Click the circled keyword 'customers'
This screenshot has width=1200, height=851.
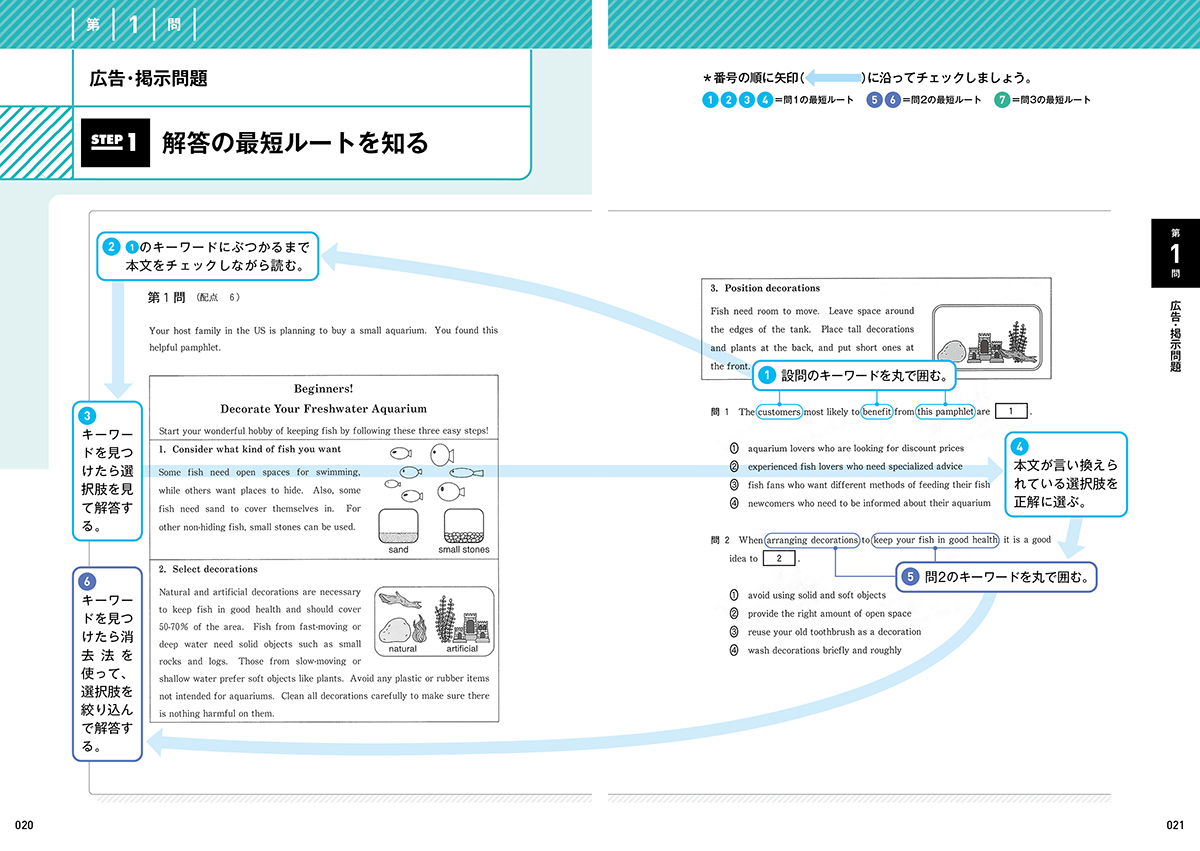click(779, 411)
